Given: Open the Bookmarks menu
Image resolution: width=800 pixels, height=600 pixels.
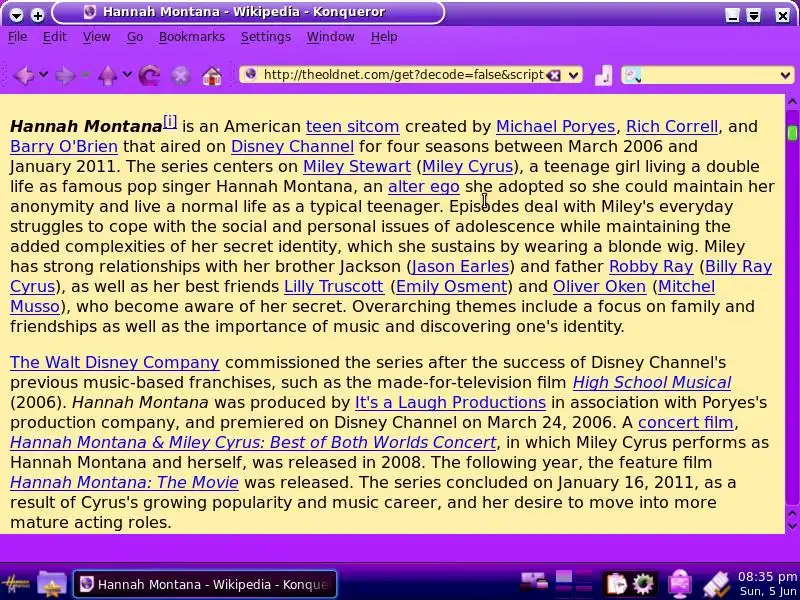Looking at the screenshot, I should 192,37.
